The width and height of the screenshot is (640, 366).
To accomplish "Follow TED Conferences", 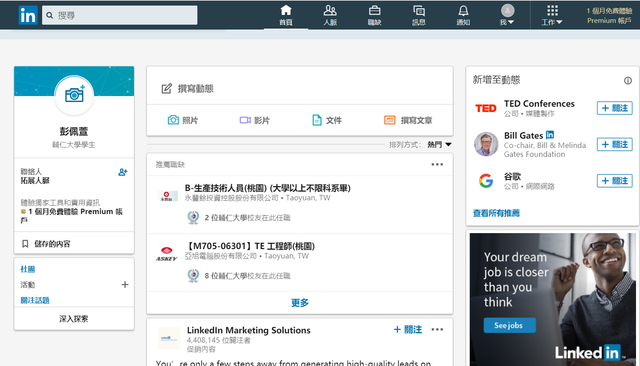I will (x=615, y=108).
